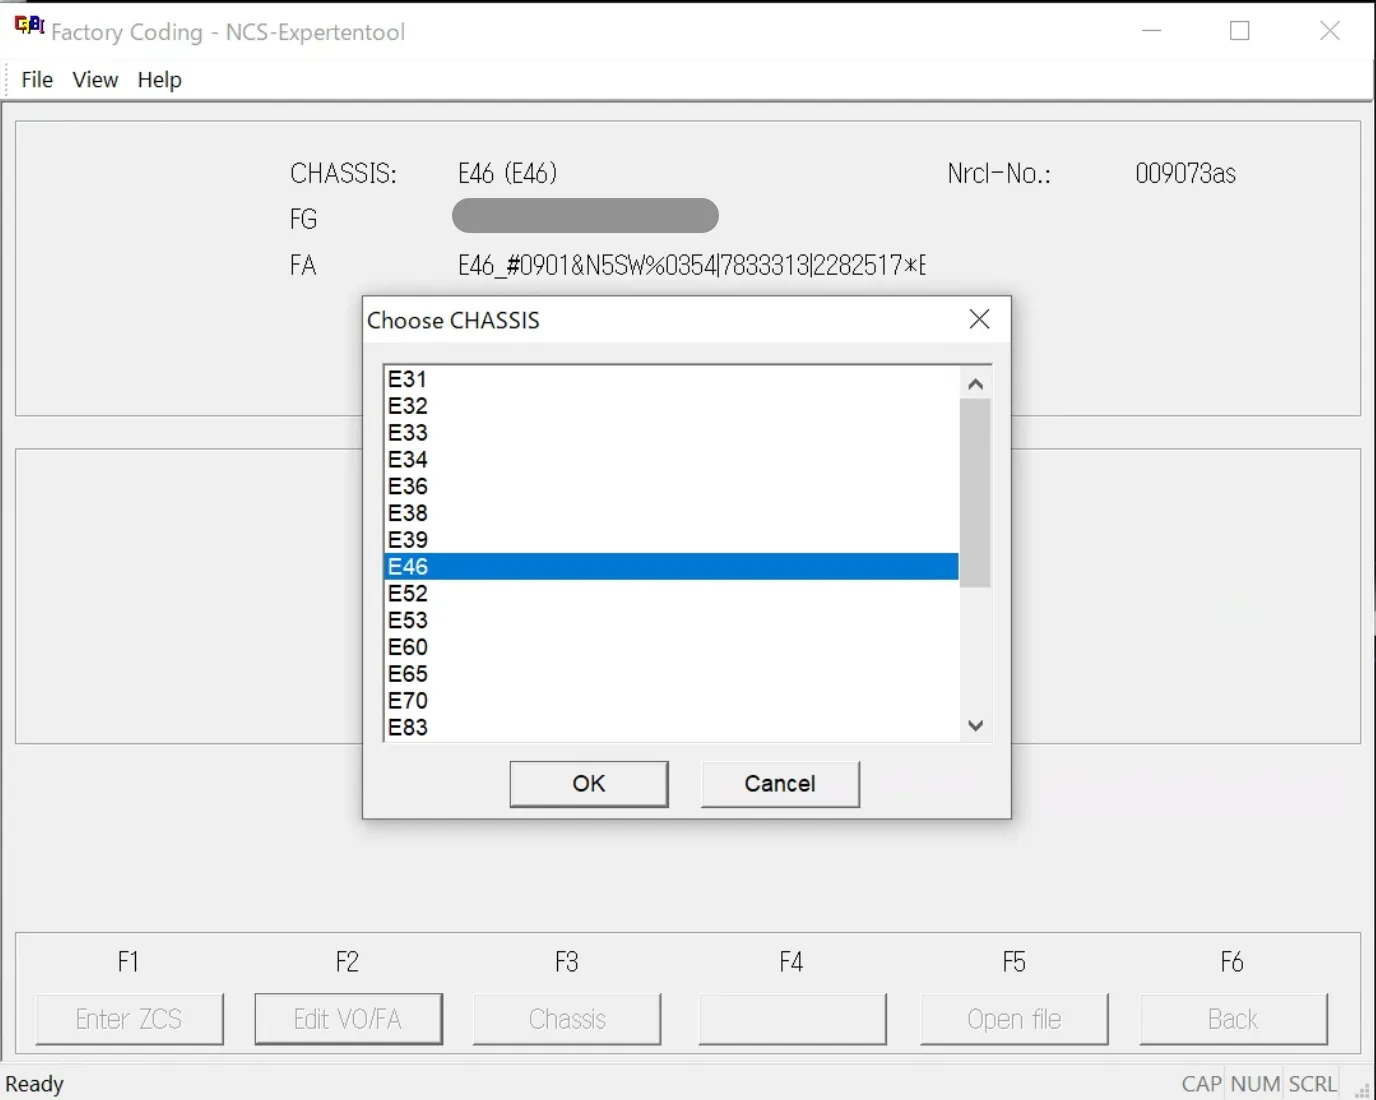
Task: Select E34 in the chassis list
Action: 671,459
